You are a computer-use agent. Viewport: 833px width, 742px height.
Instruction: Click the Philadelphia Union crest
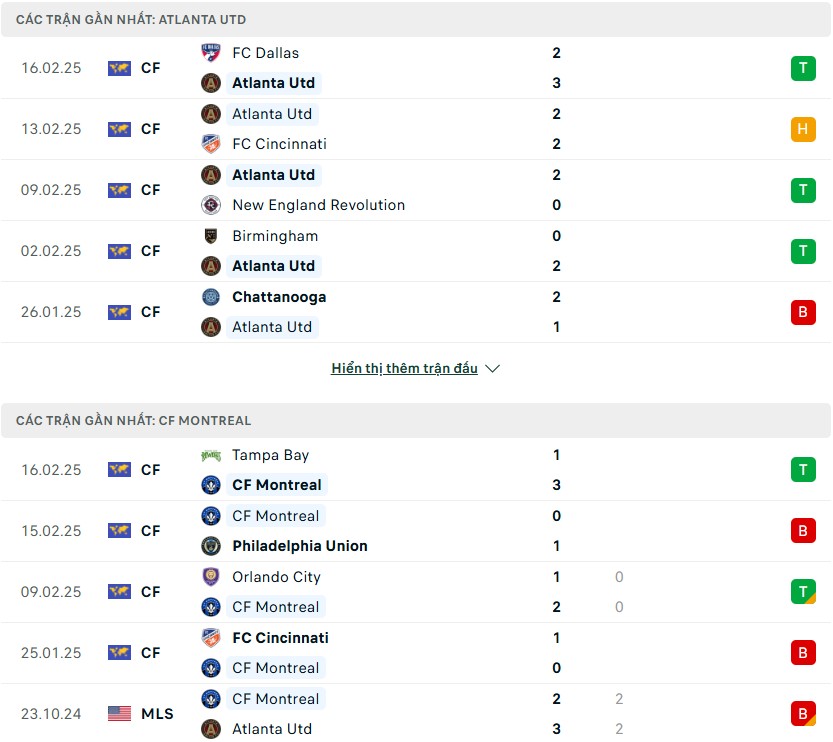211,546
